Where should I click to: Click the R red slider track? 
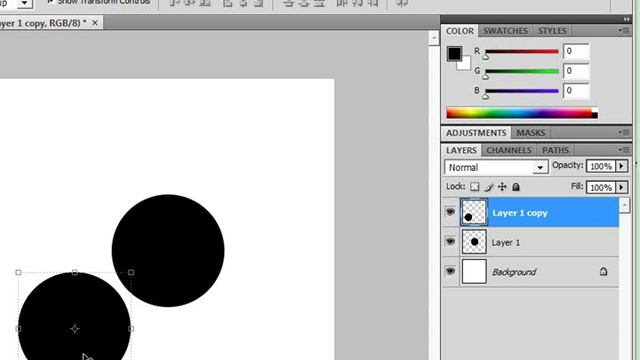coord(522,51)
